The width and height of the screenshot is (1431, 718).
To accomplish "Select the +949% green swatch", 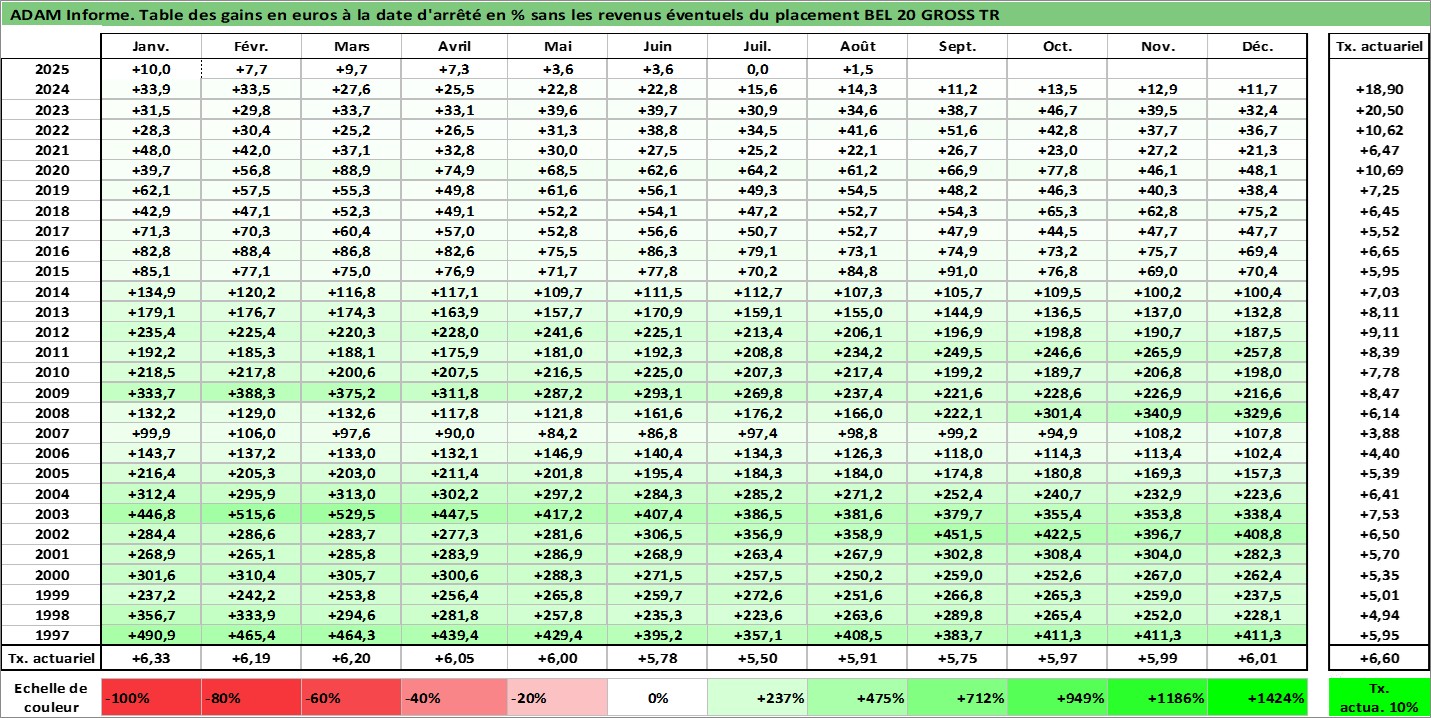I will 1057,698.
